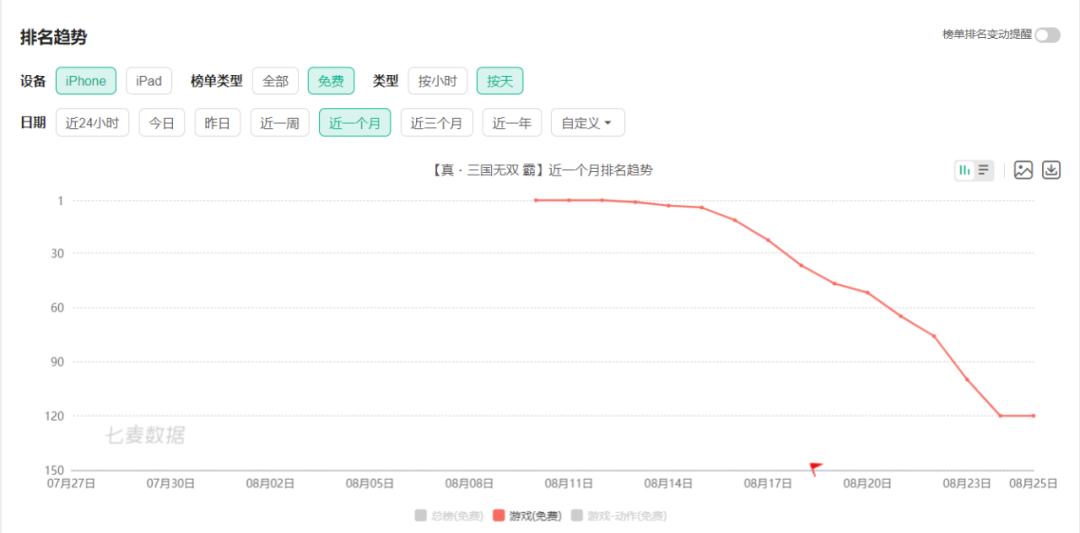Set the date range to 近三个月
Image resolution: width=1080 pixels, height=533 pixels.
[437, 123]
